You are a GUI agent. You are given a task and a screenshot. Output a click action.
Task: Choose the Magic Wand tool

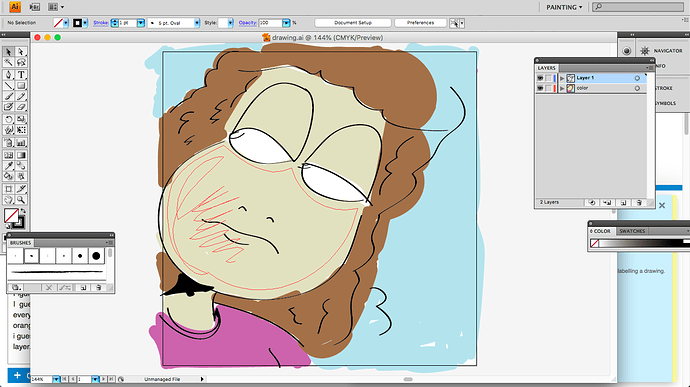tap(8, 63)
